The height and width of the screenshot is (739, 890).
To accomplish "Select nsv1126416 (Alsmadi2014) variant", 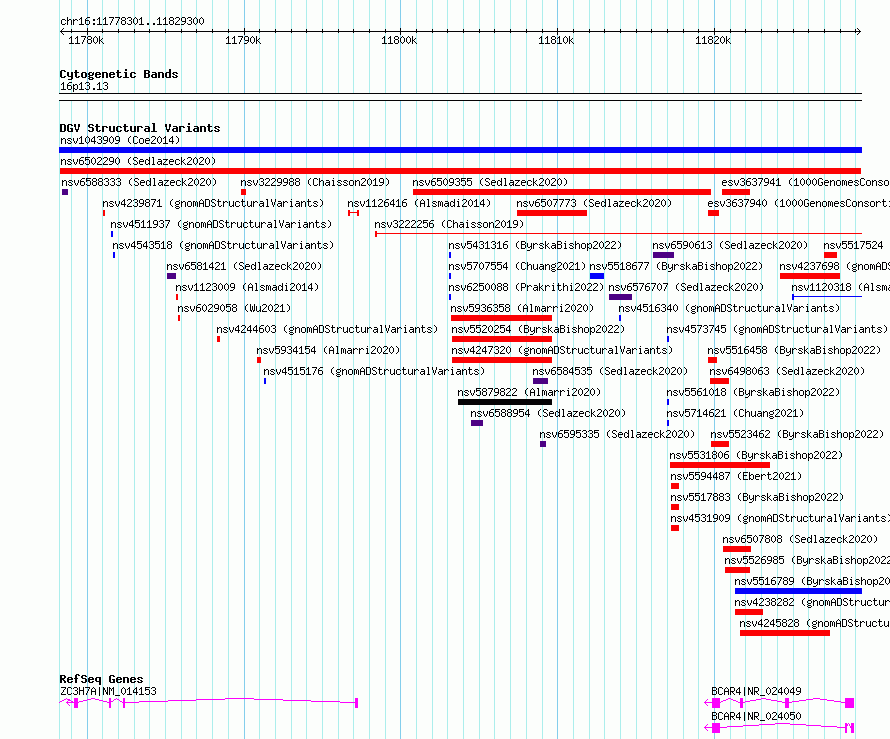I will (x=354, y=213).
